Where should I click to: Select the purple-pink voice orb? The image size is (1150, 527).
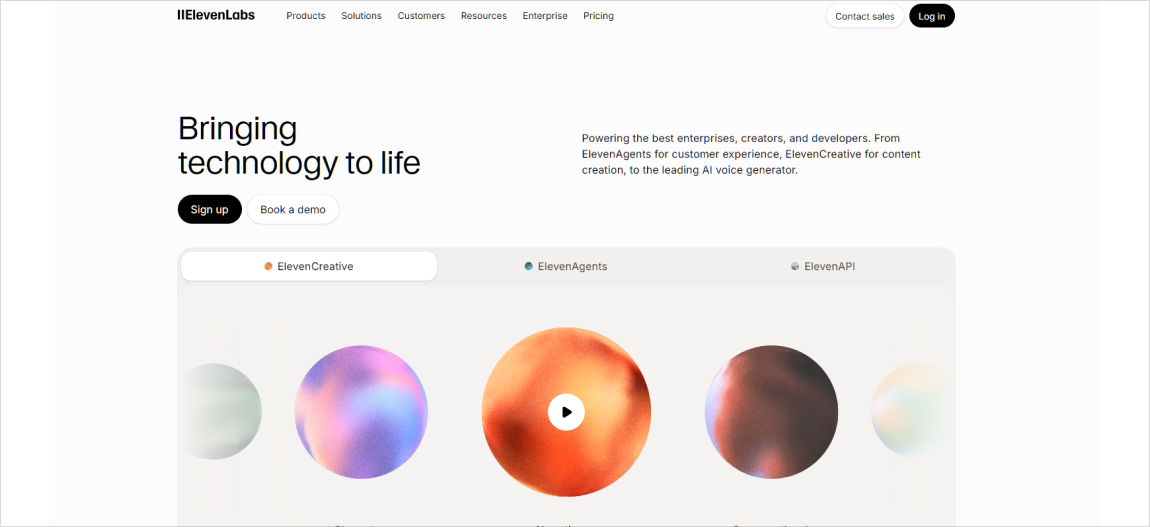tap(362, 412)
